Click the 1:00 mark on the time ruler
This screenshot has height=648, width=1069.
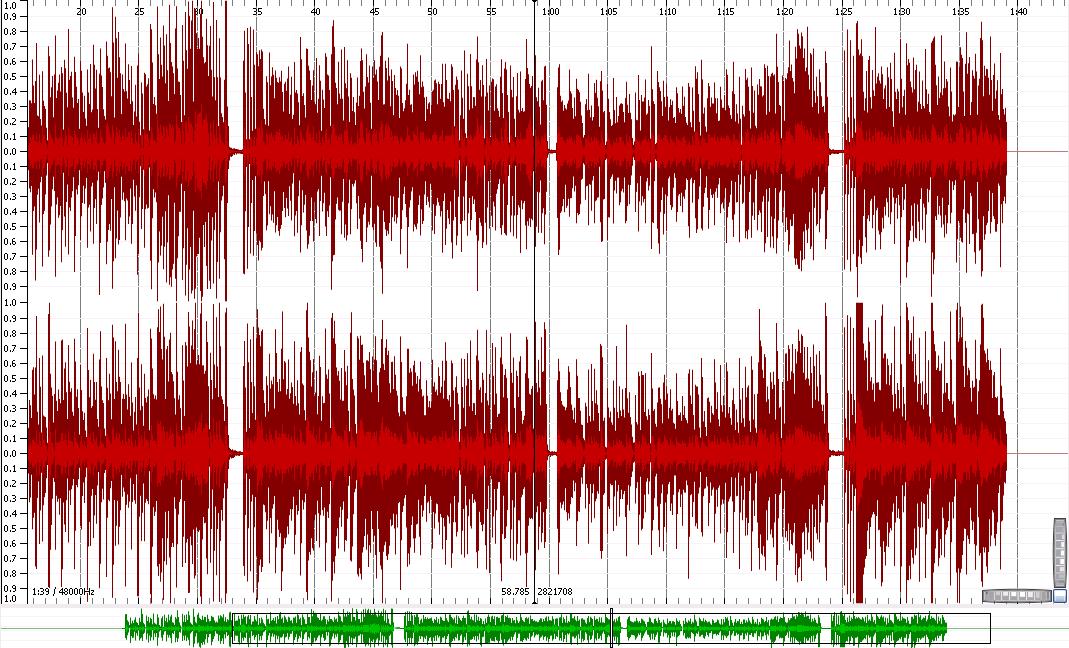[553, 13]
